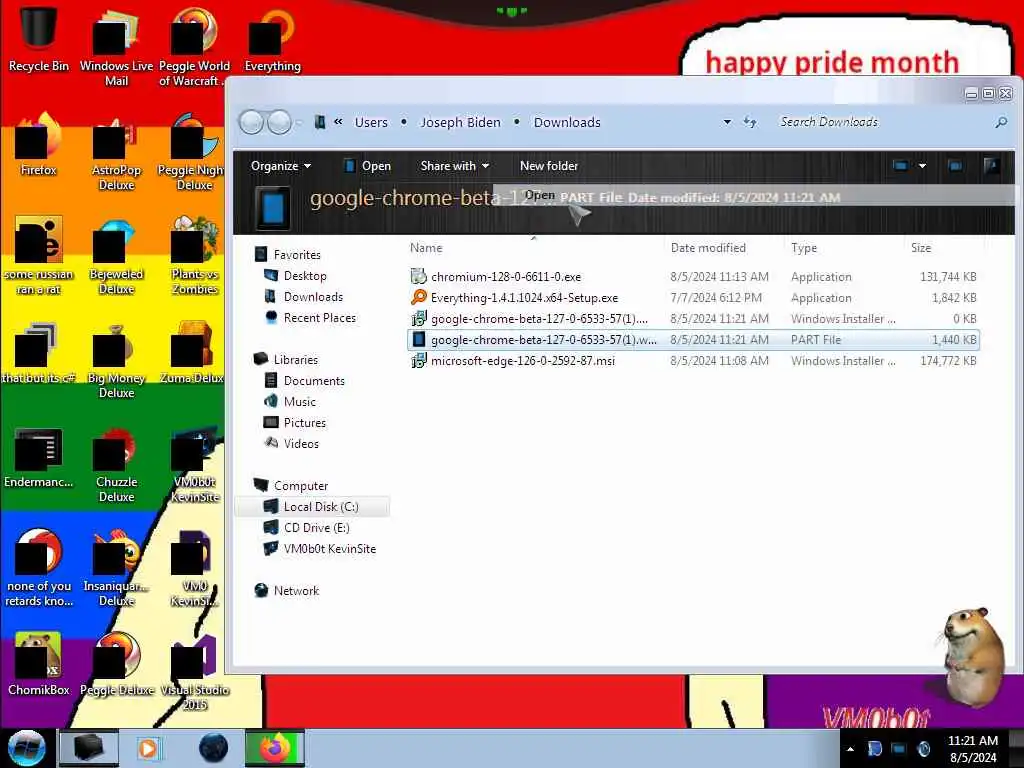Select Everything-1.4.1.1024.x64-Setup.exe file

[x=693, y=298]
